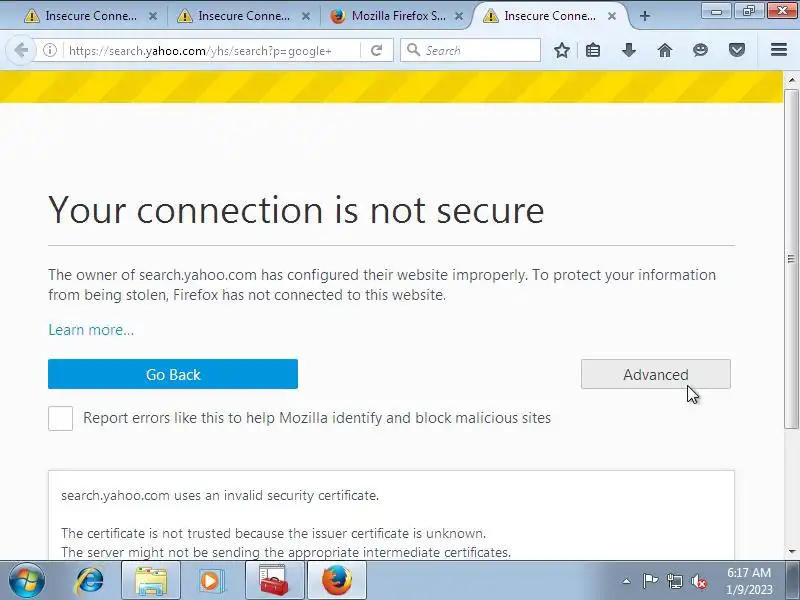The image size is (800, 600).
Task: Click the Firefox taskbar icon
Action: coord(337,581)
